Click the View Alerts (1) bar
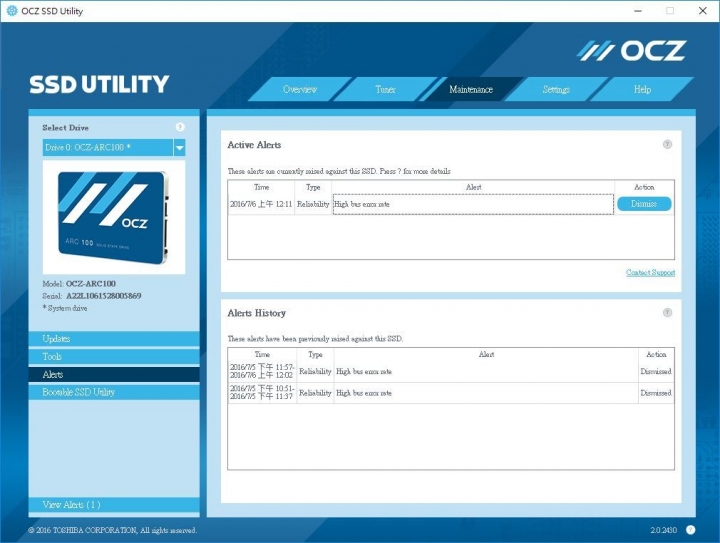Image resolution: width=720 pixels, height=543 pixels. coord(114,504)
